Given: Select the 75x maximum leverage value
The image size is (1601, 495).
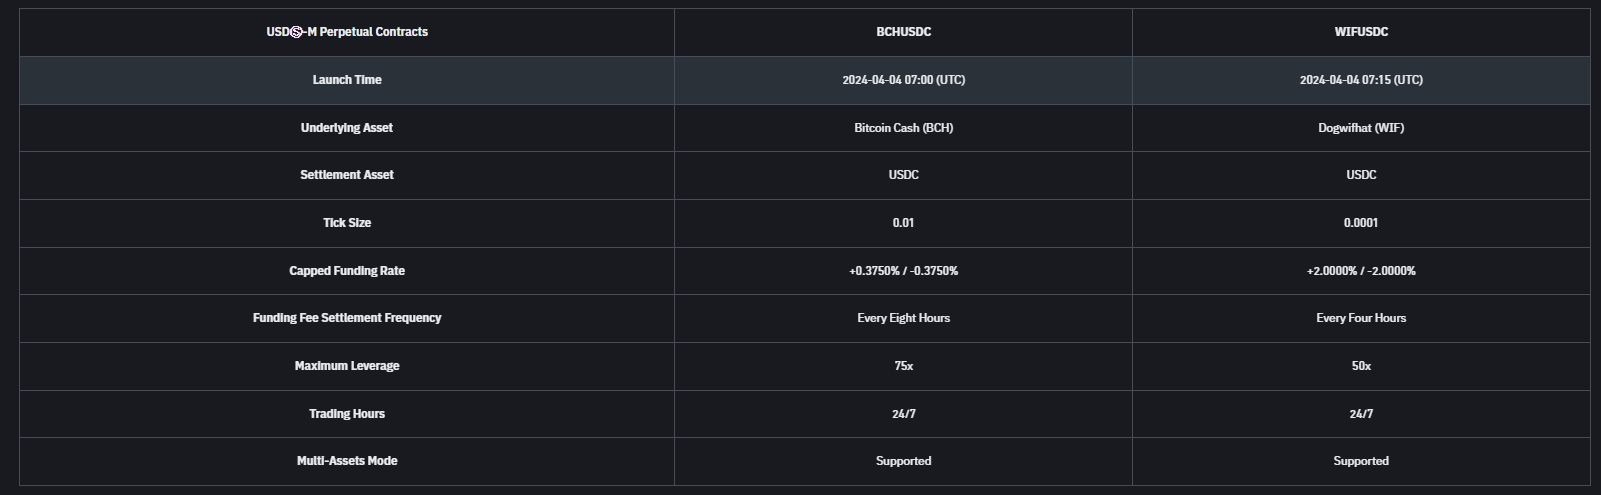Looking at the screenshot, I should click(903, 366).
